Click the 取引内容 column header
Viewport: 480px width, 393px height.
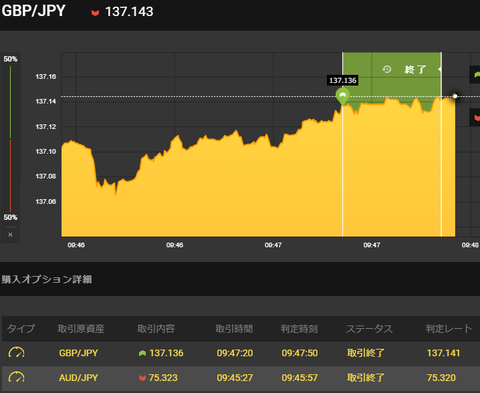156,329
